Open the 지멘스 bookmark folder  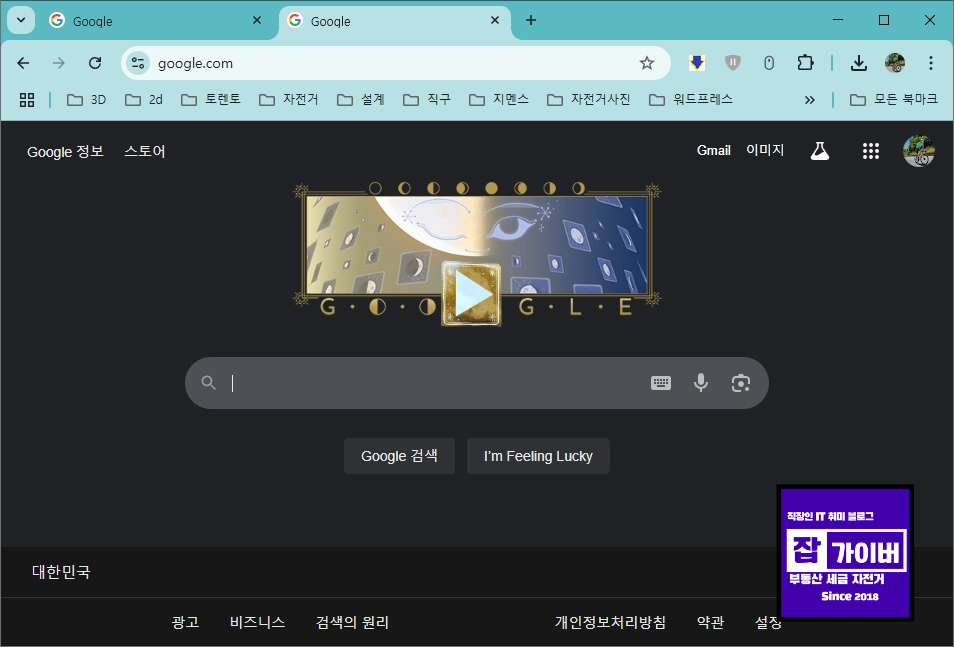click(498, 99)
